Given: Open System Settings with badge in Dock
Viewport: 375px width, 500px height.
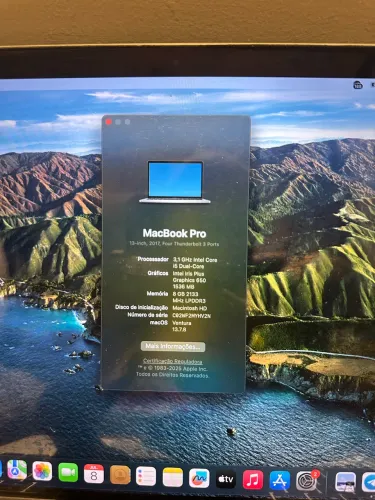Looking at the screenshot, I should (307, 481).
